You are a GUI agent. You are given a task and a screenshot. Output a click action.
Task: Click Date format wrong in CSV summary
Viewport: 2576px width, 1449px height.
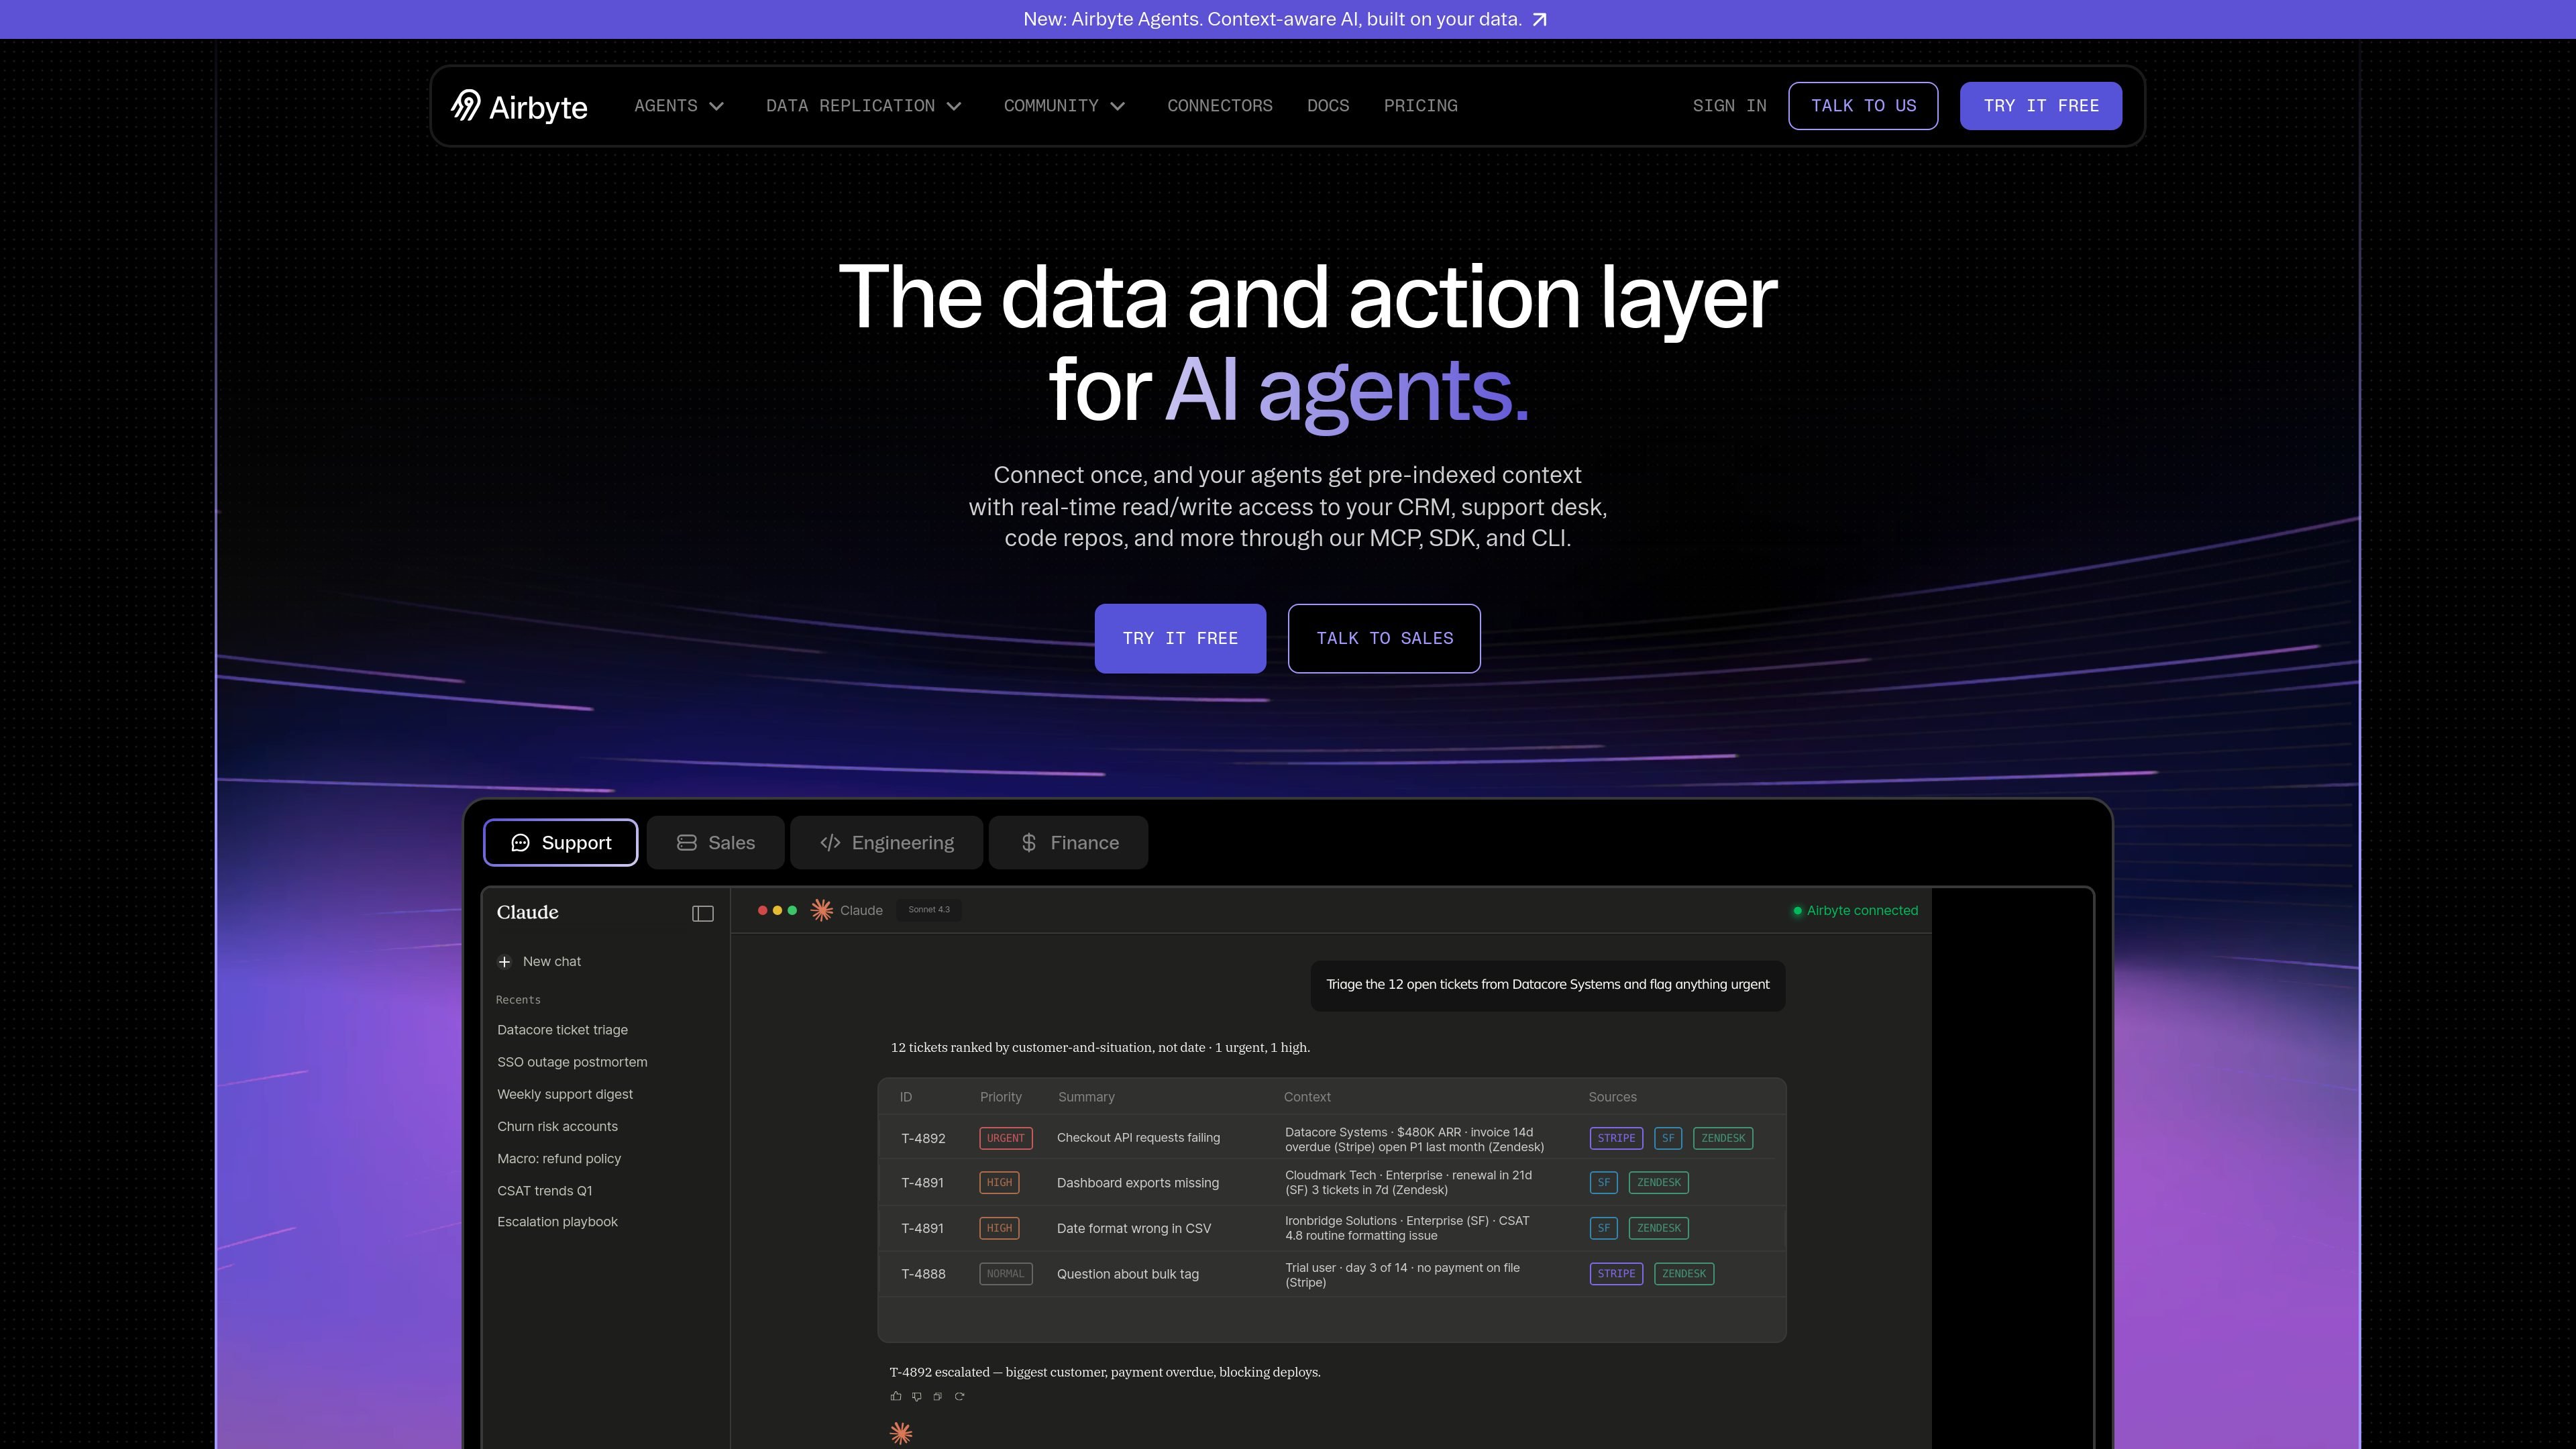1134,1228
